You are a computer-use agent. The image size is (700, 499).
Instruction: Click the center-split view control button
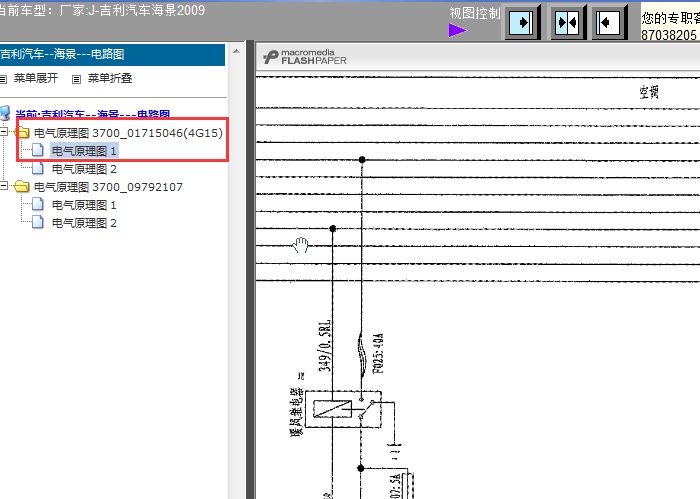567,22
